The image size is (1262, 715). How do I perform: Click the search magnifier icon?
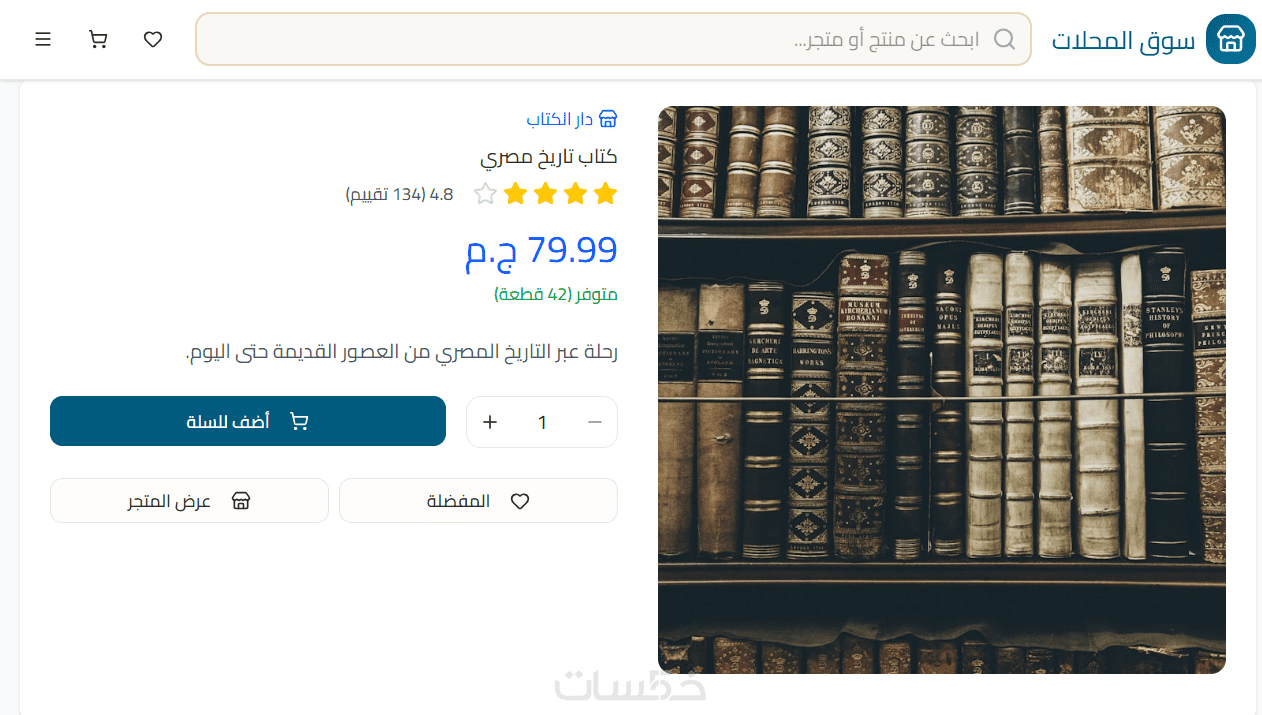(1004, 39)
